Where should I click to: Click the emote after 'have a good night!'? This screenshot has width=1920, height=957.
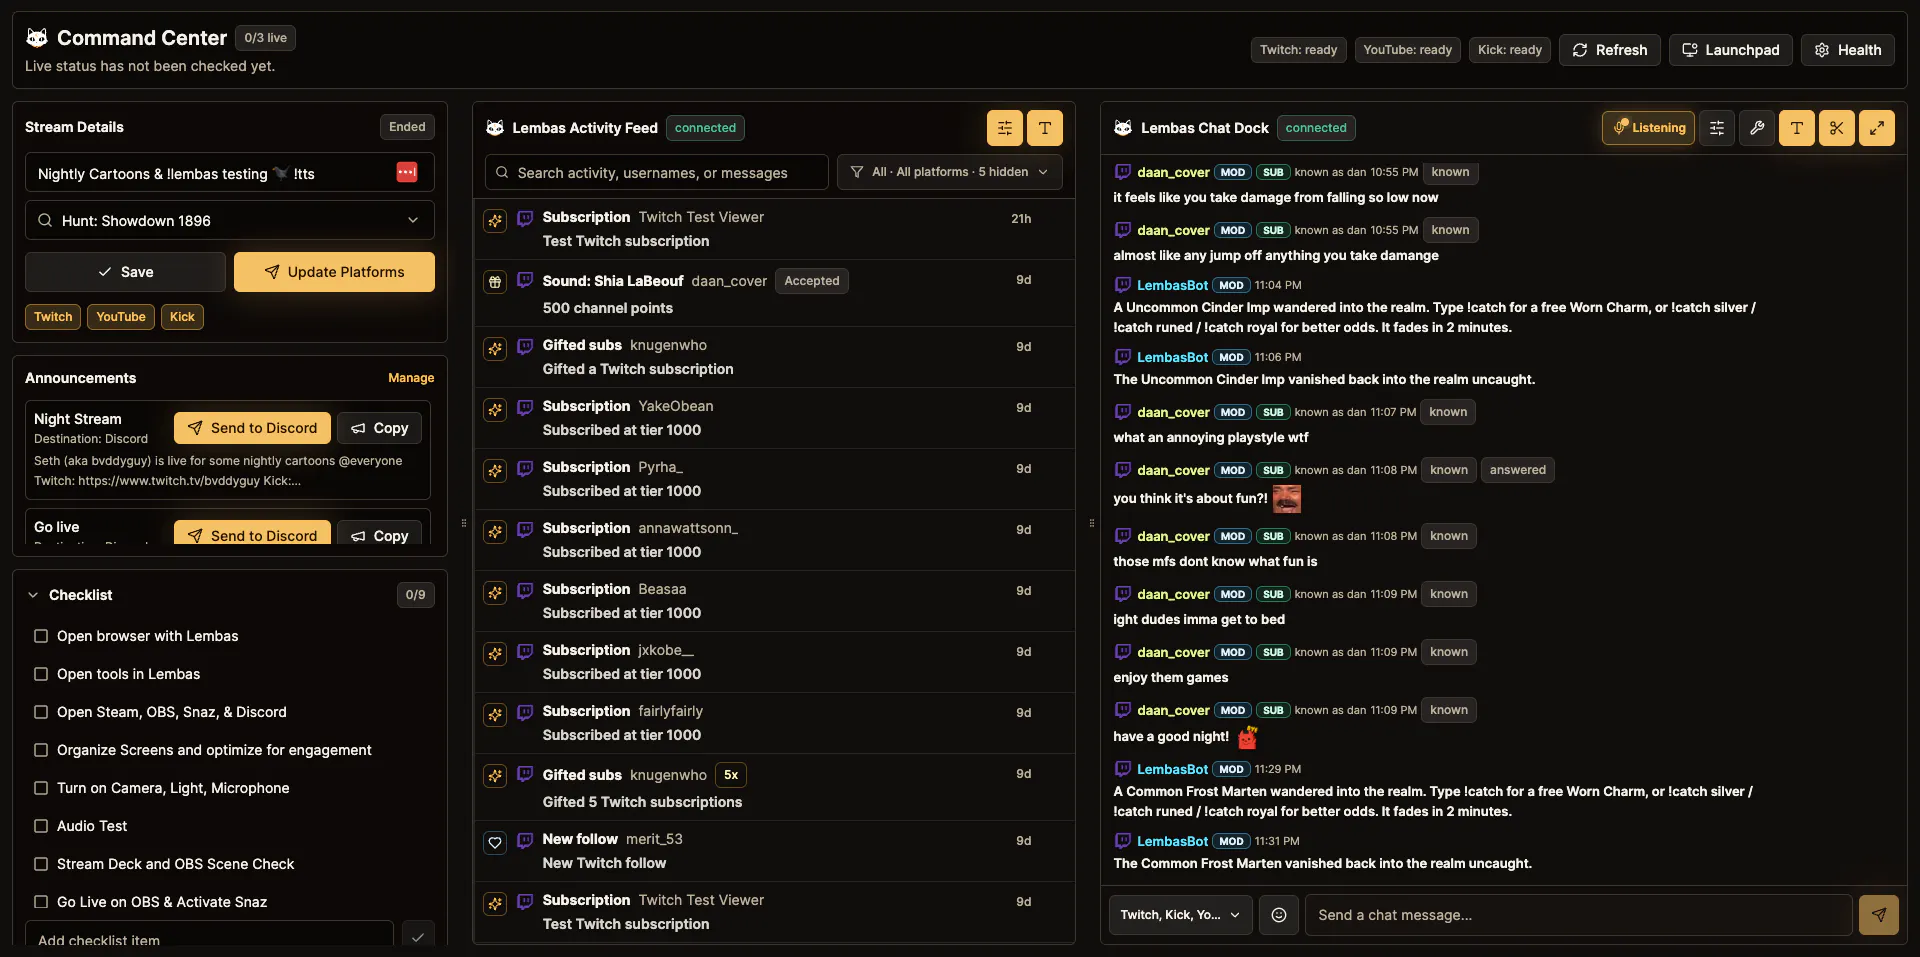pyautogui.click(x=1247, y=737)
